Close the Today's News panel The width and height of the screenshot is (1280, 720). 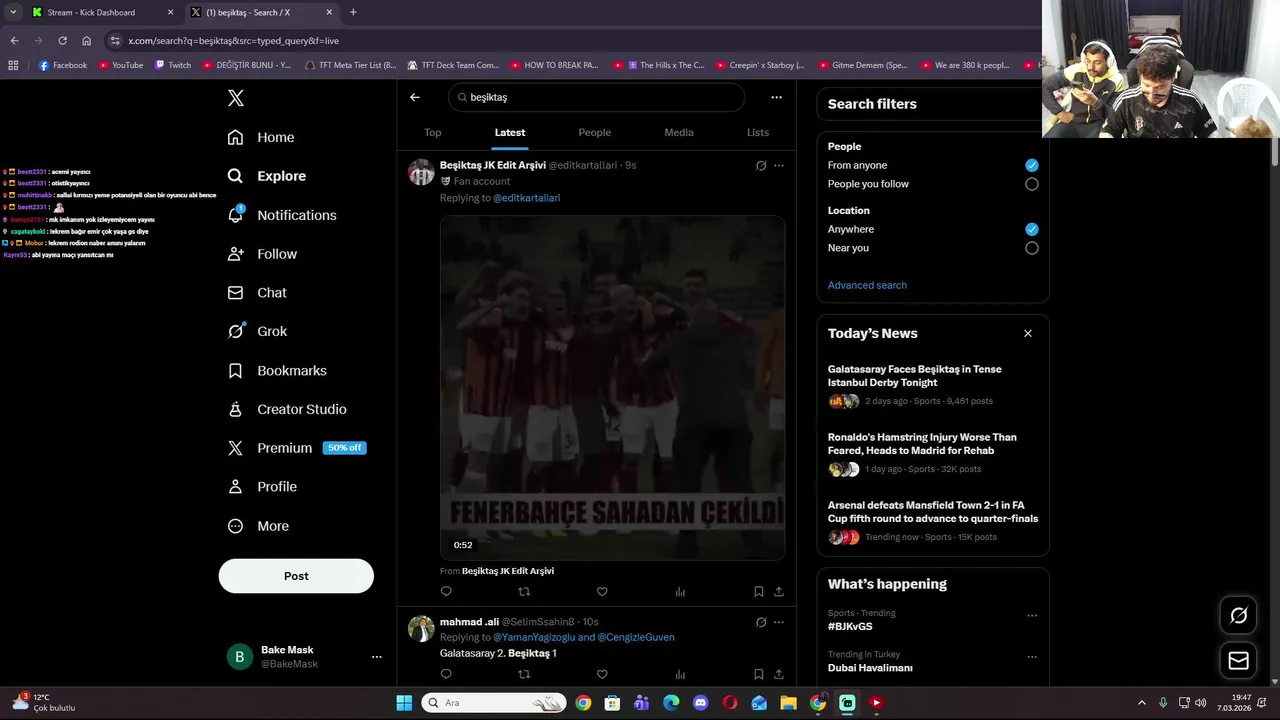coord(1028,333)
